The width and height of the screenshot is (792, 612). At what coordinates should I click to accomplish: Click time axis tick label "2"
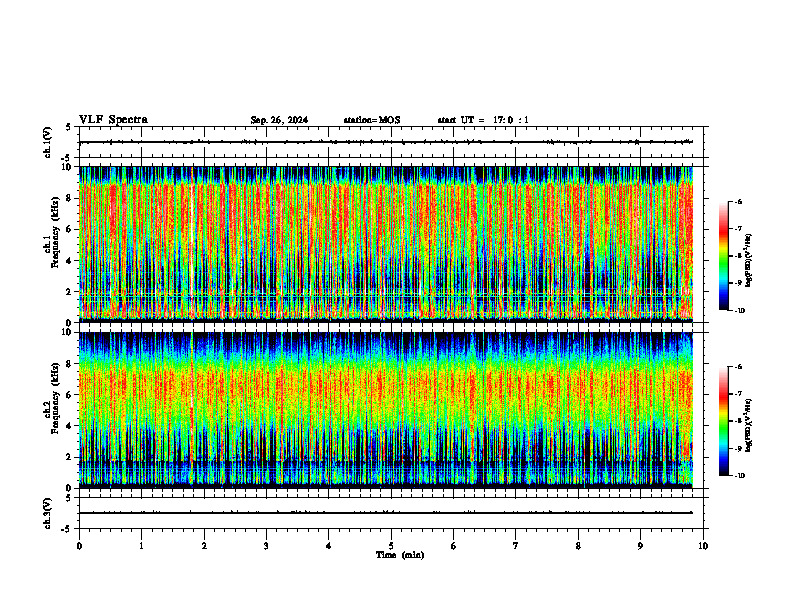(x=204, y=546)
